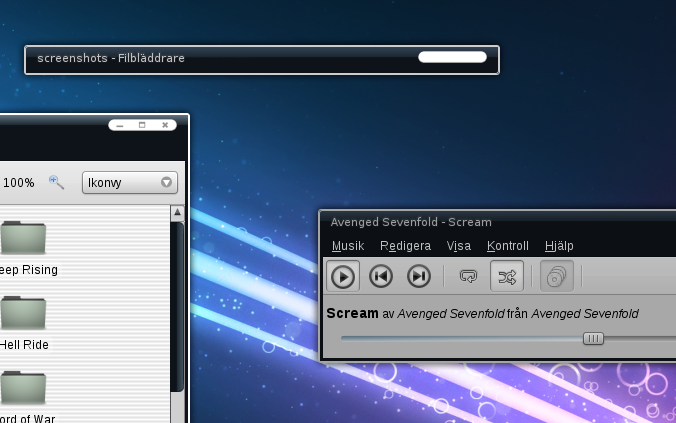Select the Lord of War folder icon
The width and height of the screenshot is (676, 423).
(23, 387)
